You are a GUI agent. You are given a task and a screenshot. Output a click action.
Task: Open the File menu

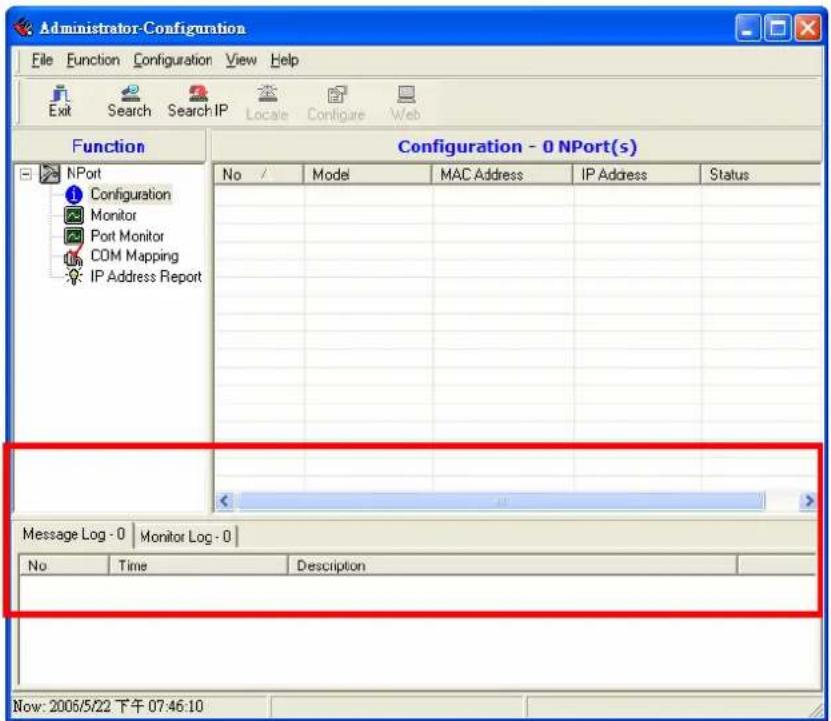point(42,60)
